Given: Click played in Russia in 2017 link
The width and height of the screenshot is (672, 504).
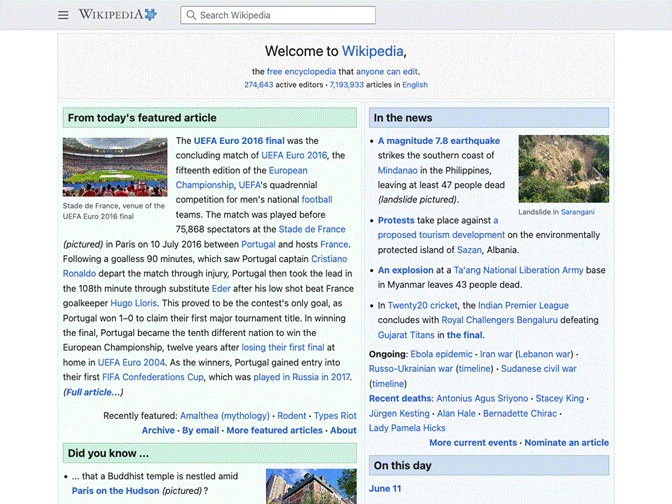Looking at the screenshot, I should pyautogui.click(x=302, y=377).
